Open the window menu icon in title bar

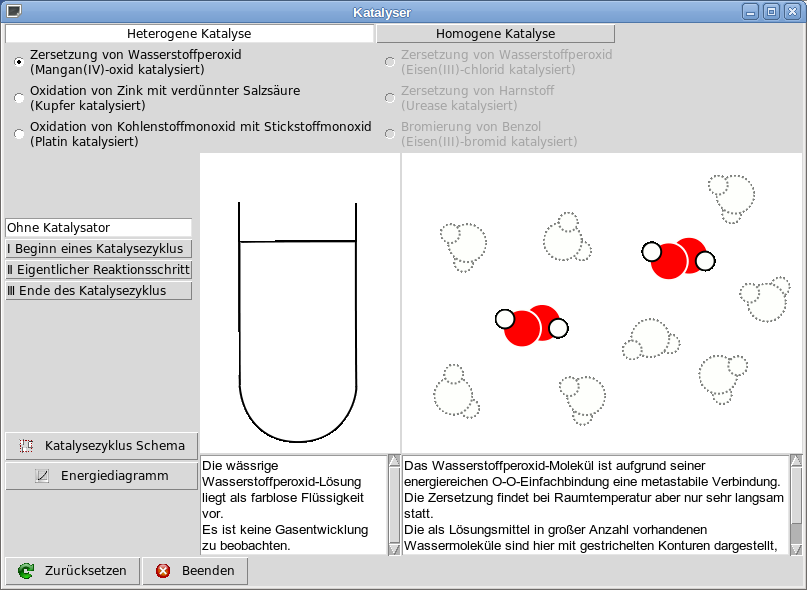[13, 12]
